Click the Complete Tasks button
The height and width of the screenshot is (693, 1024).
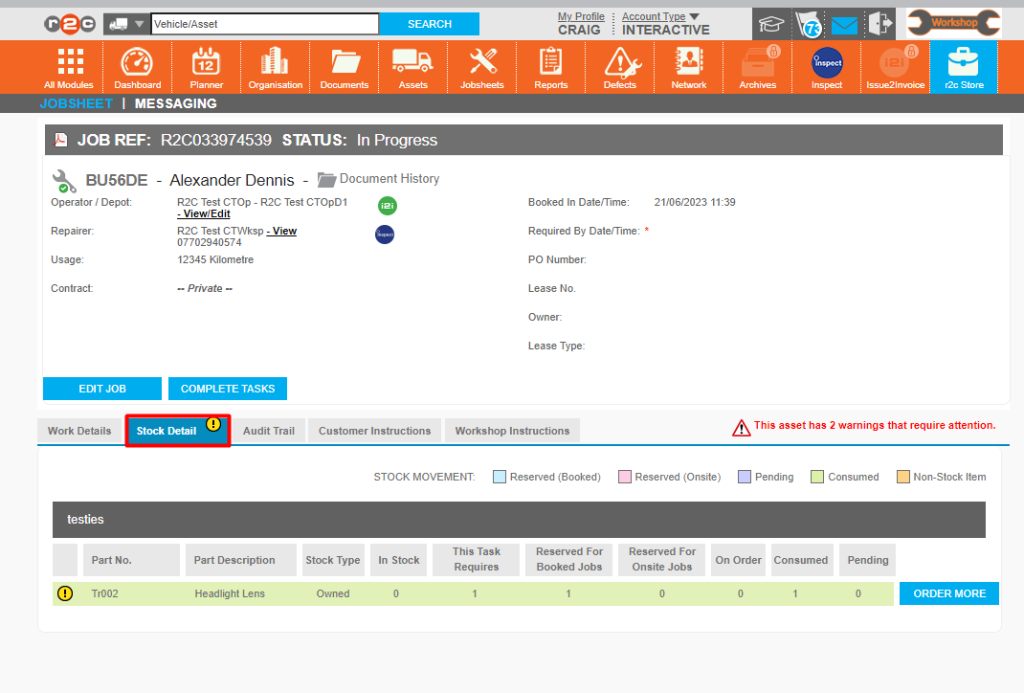click(x=227, y=389)
